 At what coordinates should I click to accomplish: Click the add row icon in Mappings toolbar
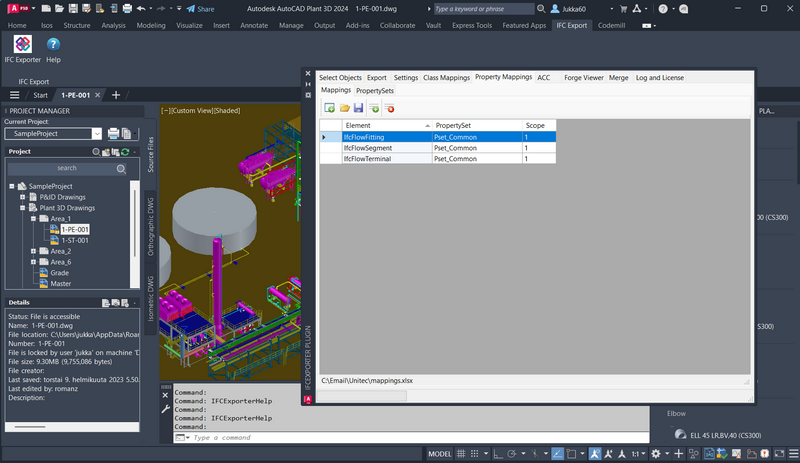[x=374, y=108]
